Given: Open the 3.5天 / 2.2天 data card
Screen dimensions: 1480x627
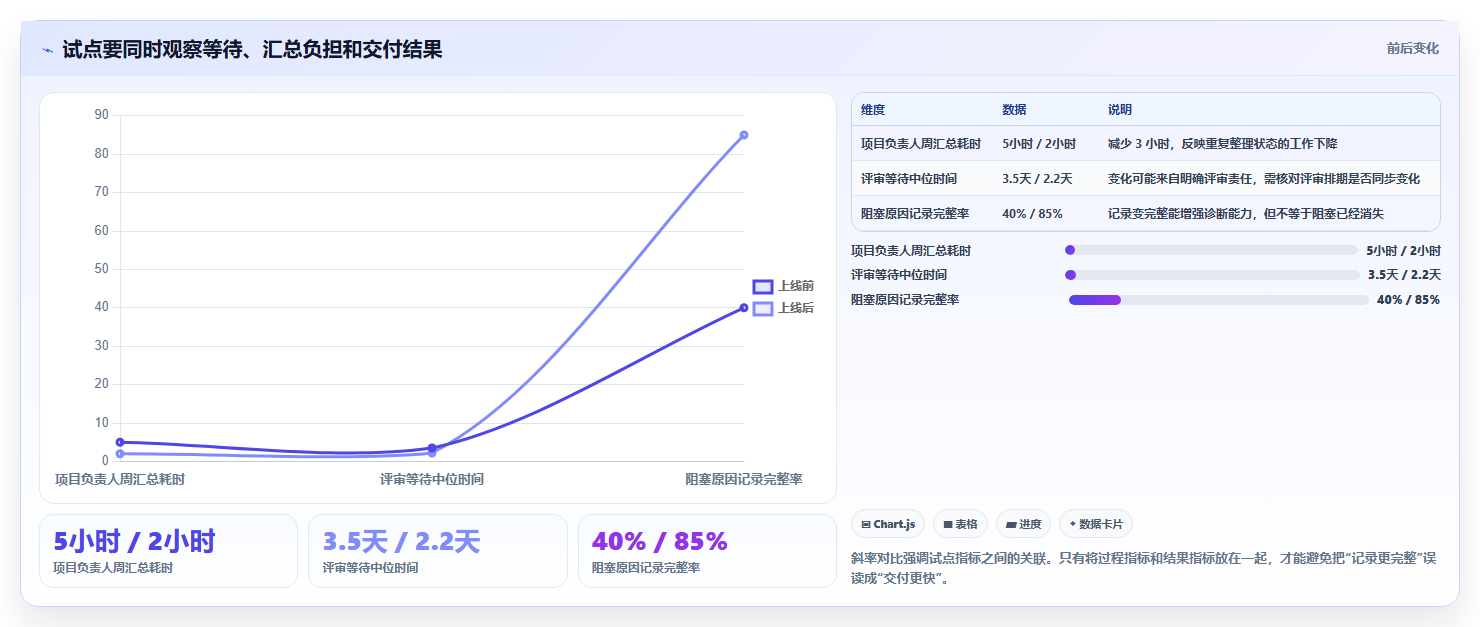Looking at the screenshot, I should tap(437, 551).
